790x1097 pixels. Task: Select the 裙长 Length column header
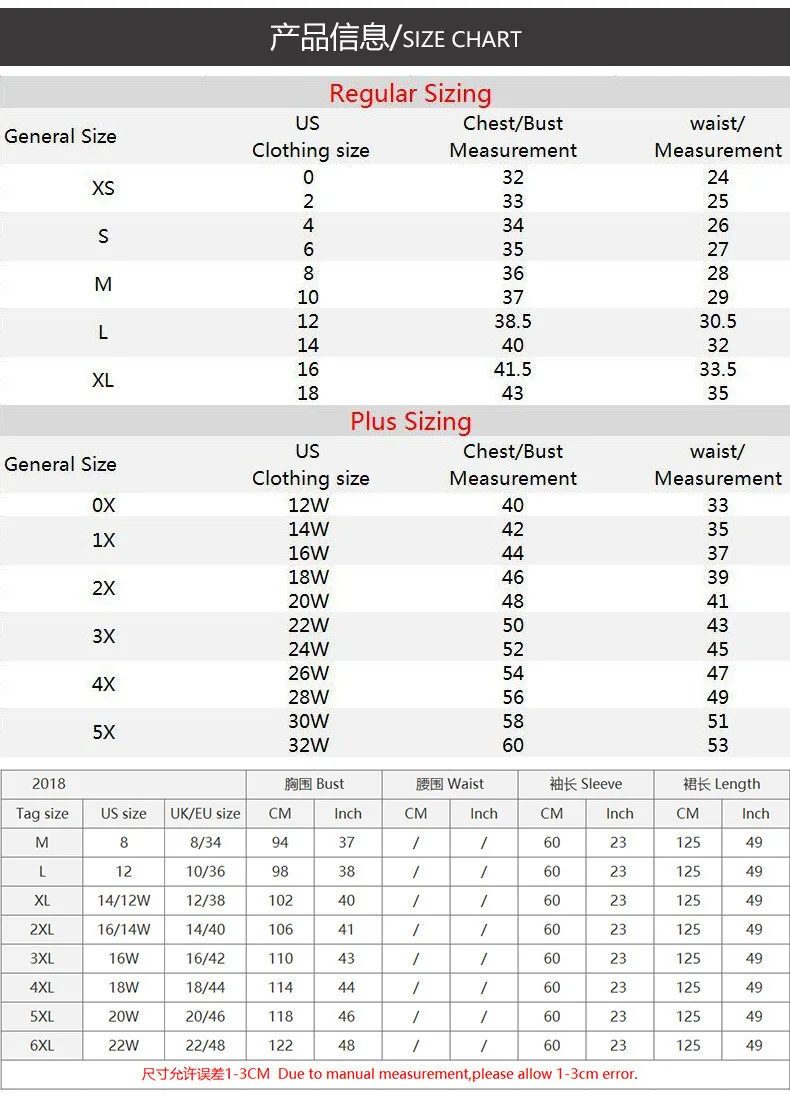(x=721, y=784)
